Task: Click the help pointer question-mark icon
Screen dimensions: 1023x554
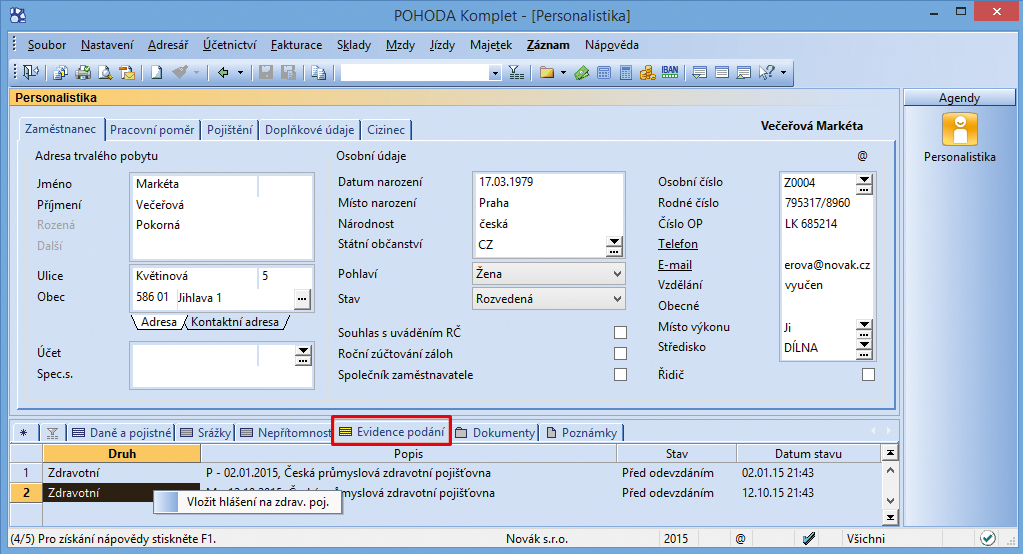Action: pos(767,72)
